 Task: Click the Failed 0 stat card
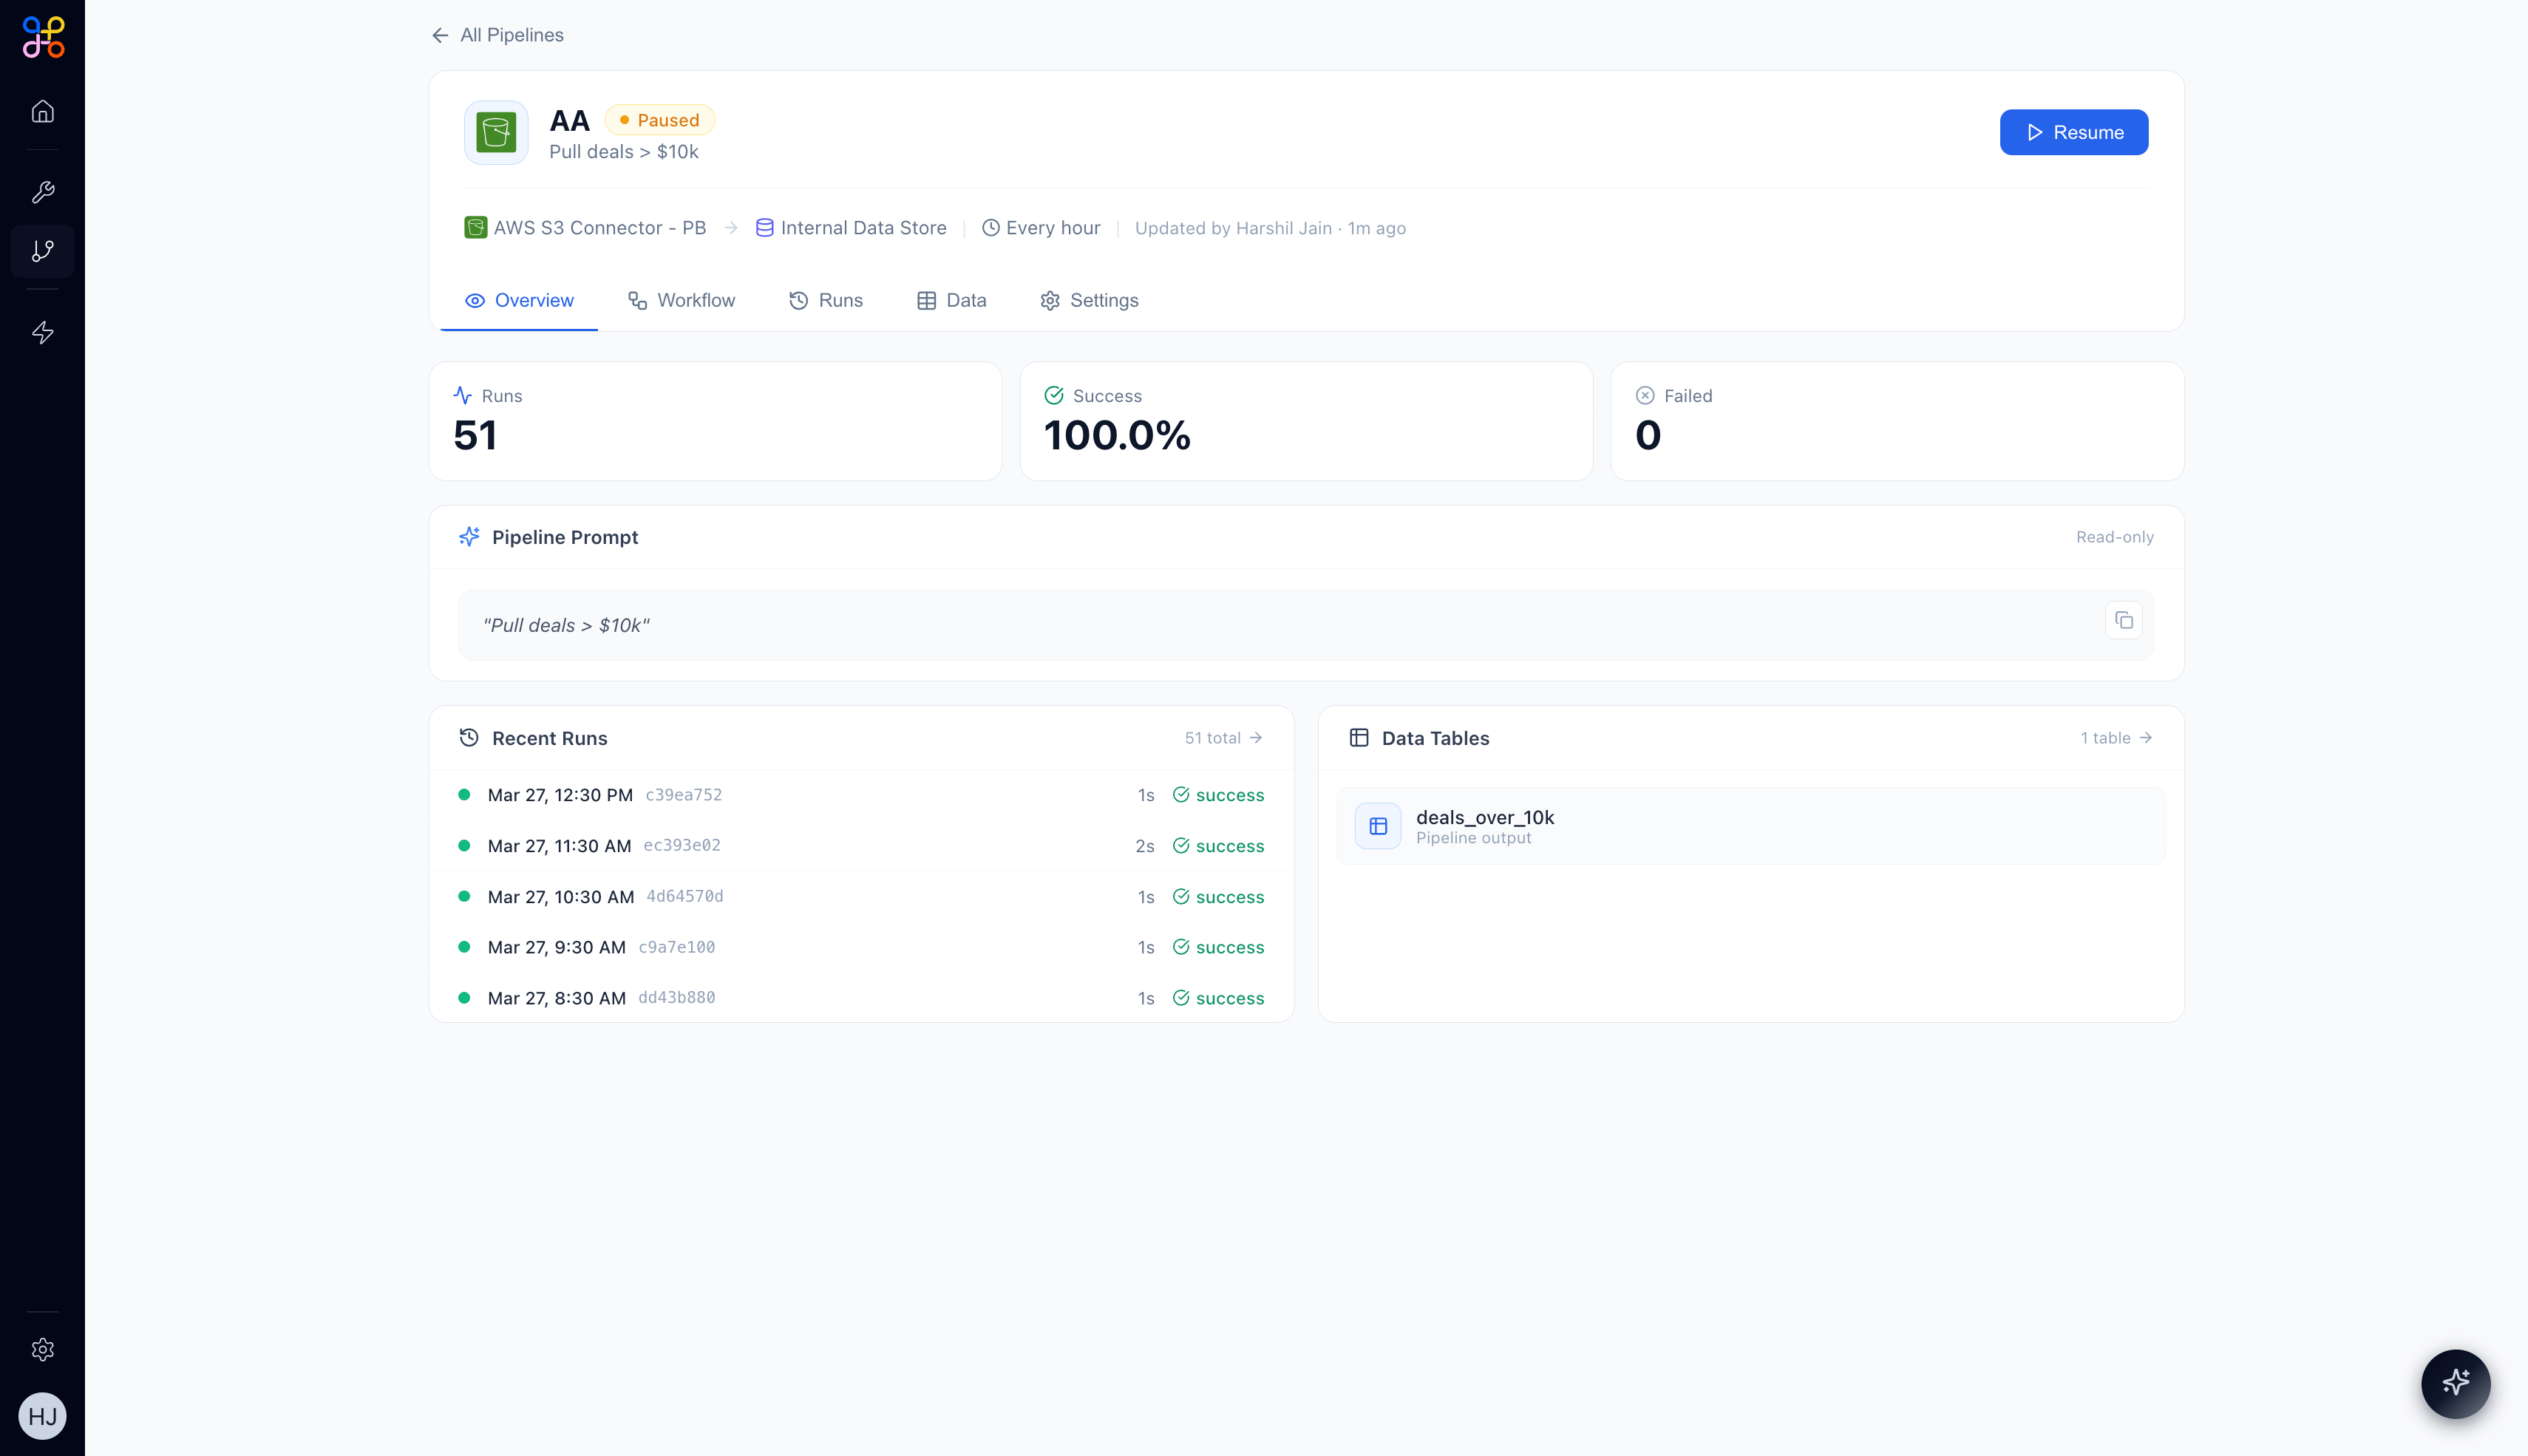tap(1897, 421)
